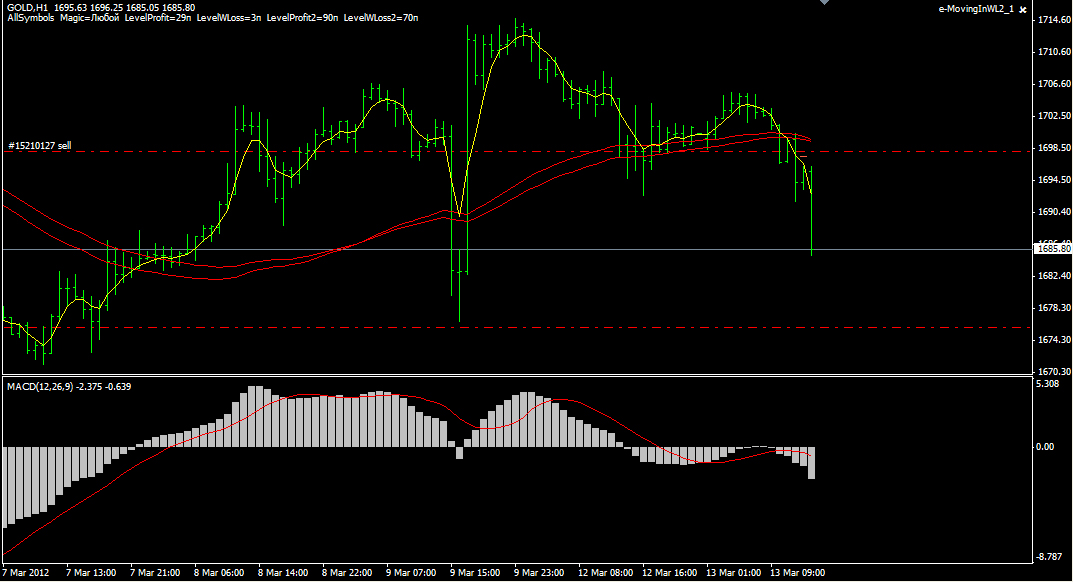Click the 1670.30 price scale label
Screen dimensions: 1074x582
1055,372
